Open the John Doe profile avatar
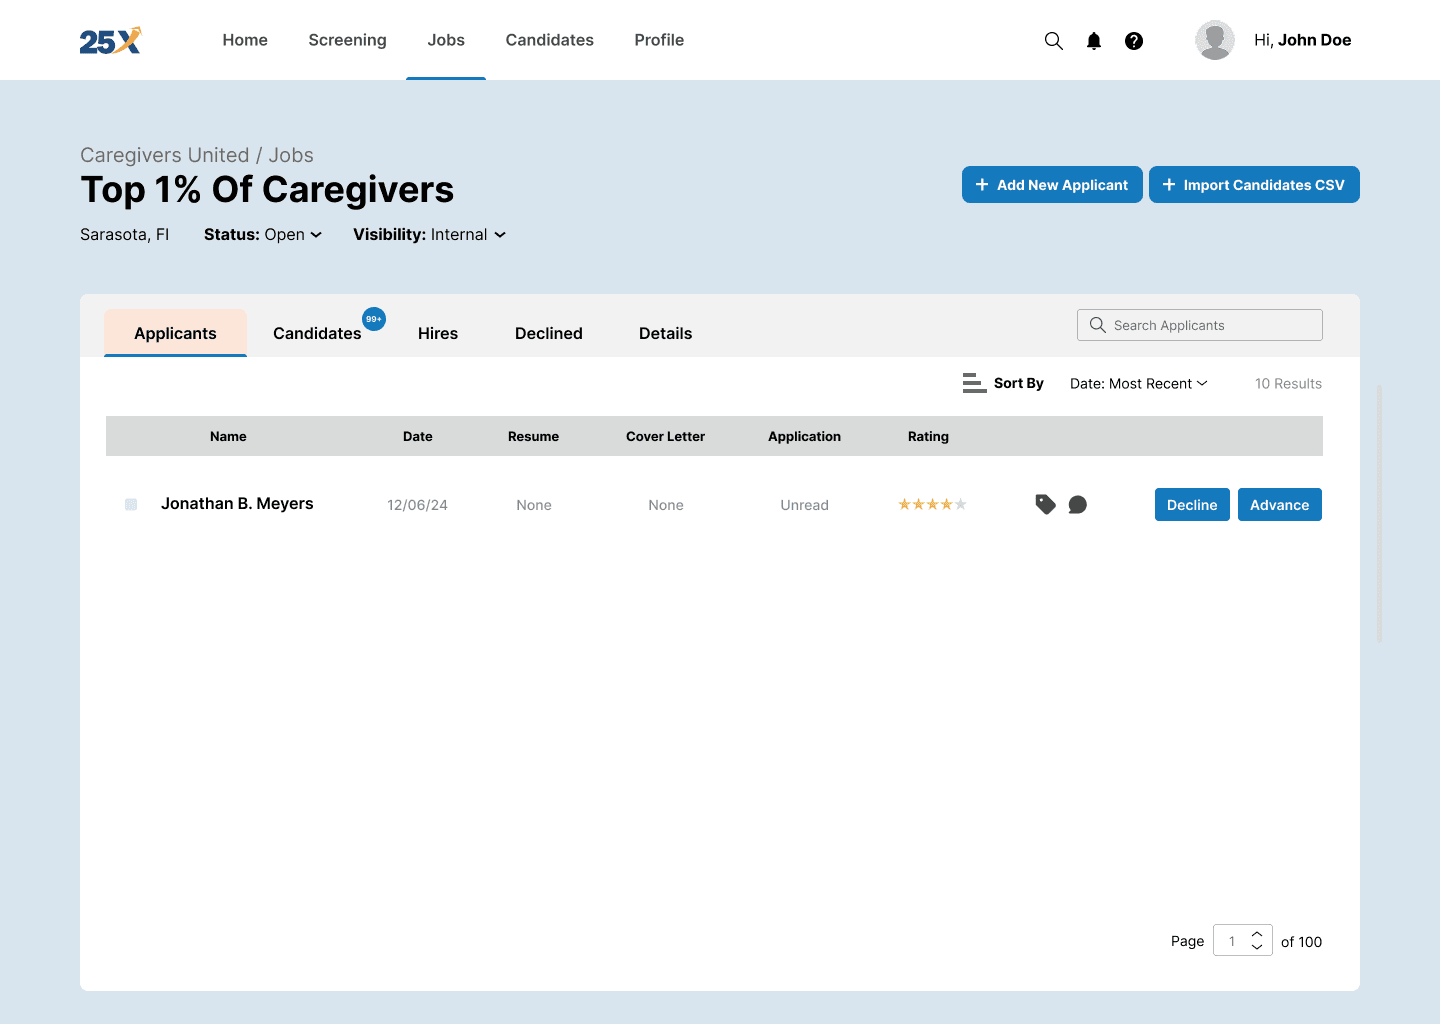 coord(1214,40)
